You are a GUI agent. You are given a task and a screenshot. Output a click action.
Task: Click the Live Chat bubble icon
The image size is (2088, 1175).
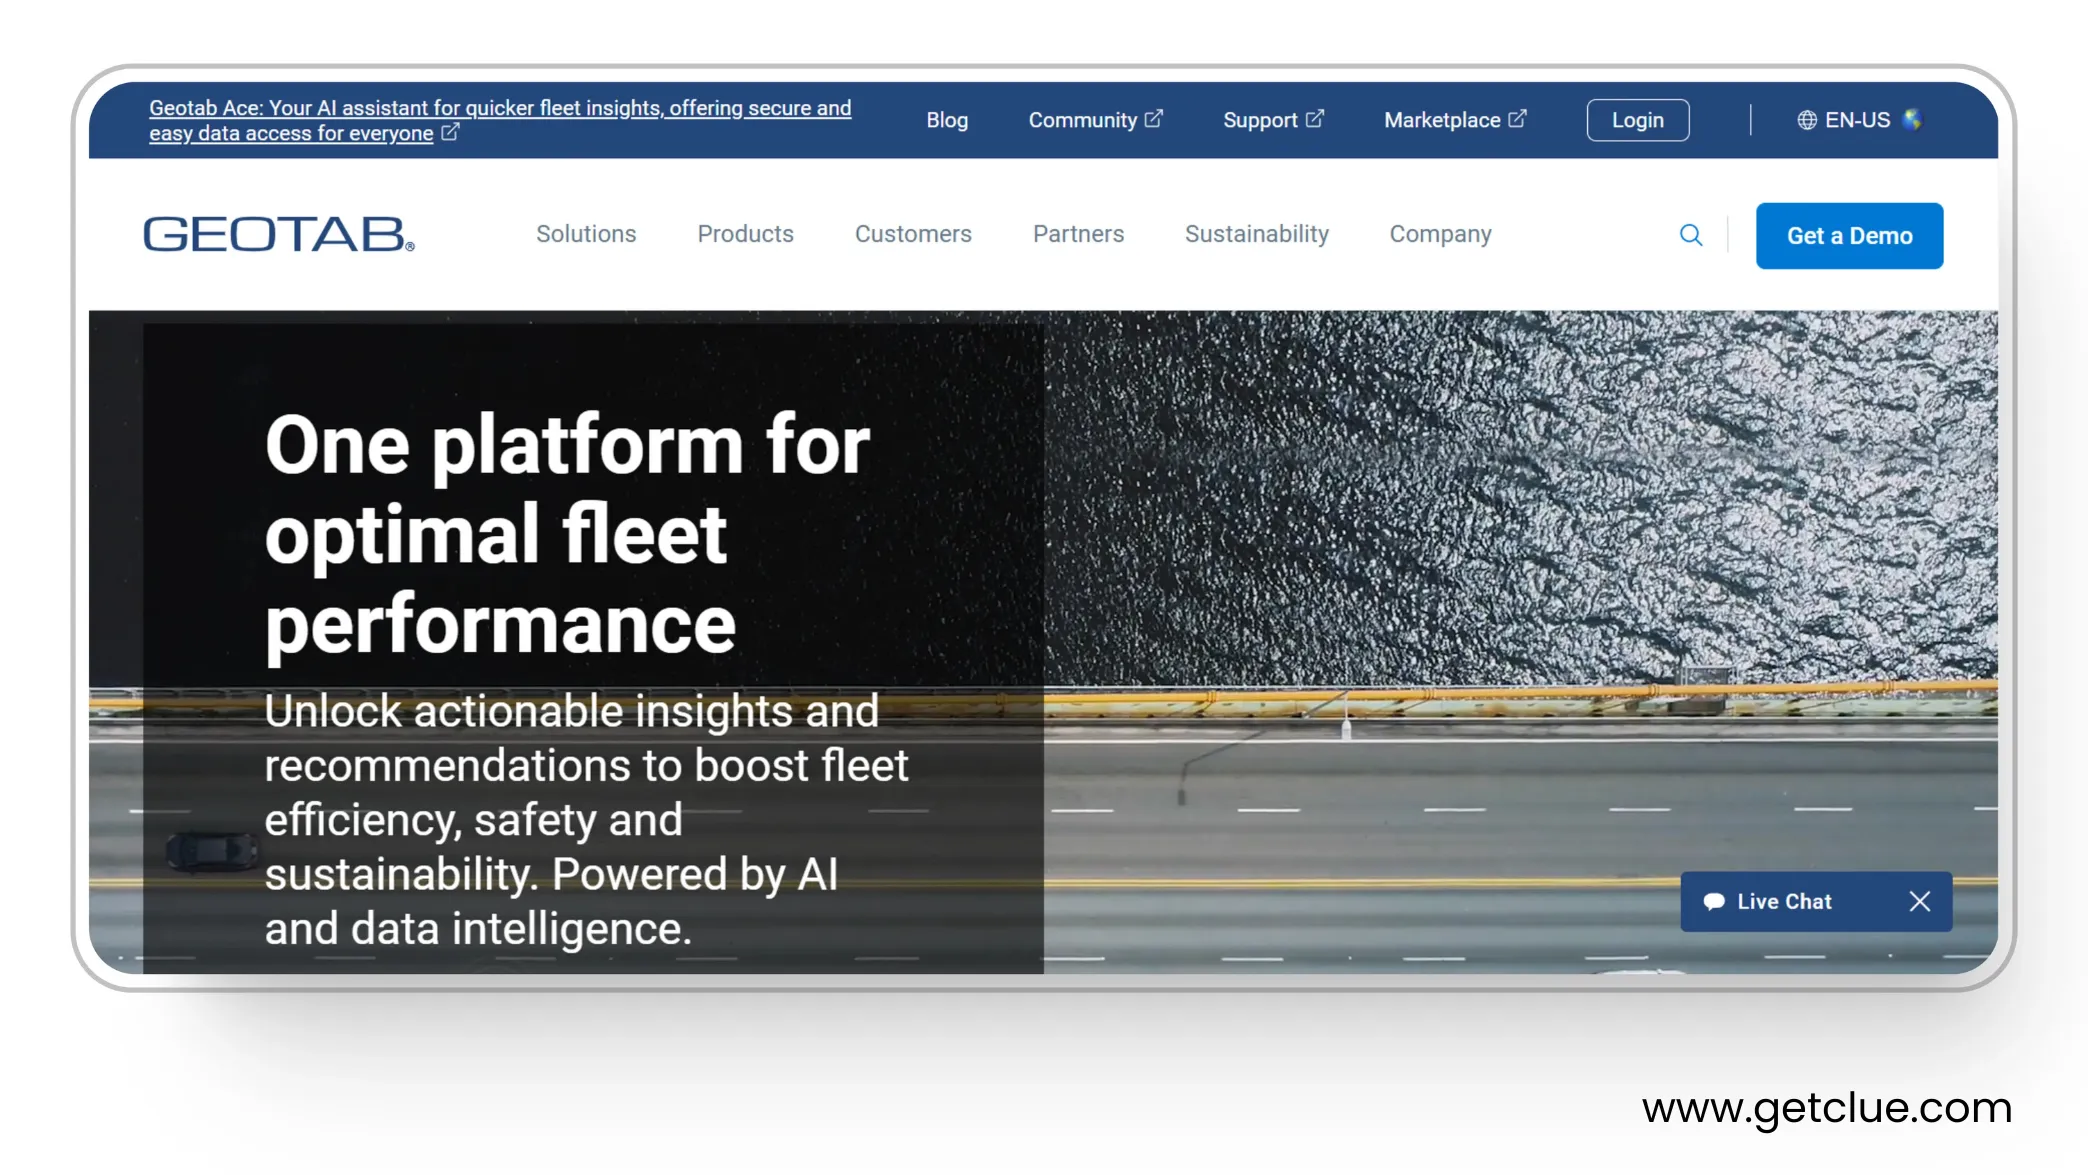point(1714,901)
